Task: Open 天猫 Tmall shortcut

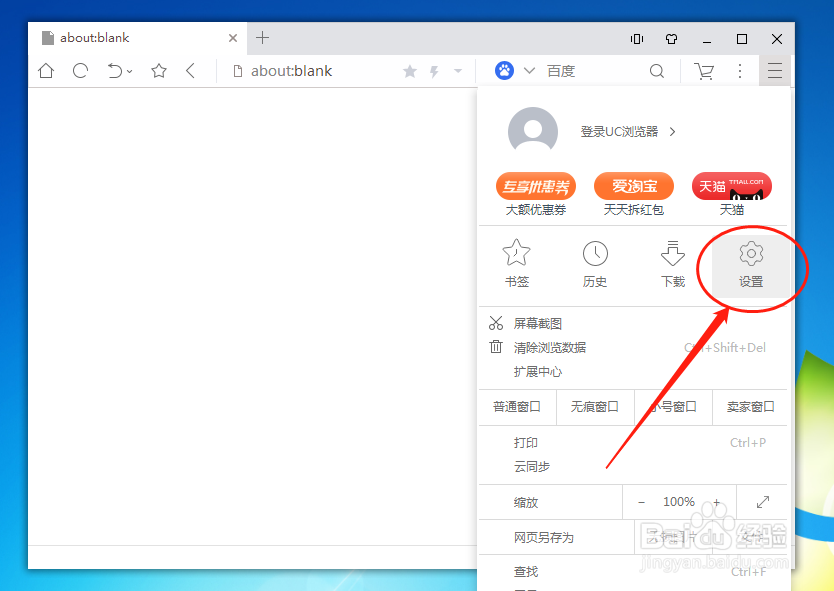Action: click(731, 194)
